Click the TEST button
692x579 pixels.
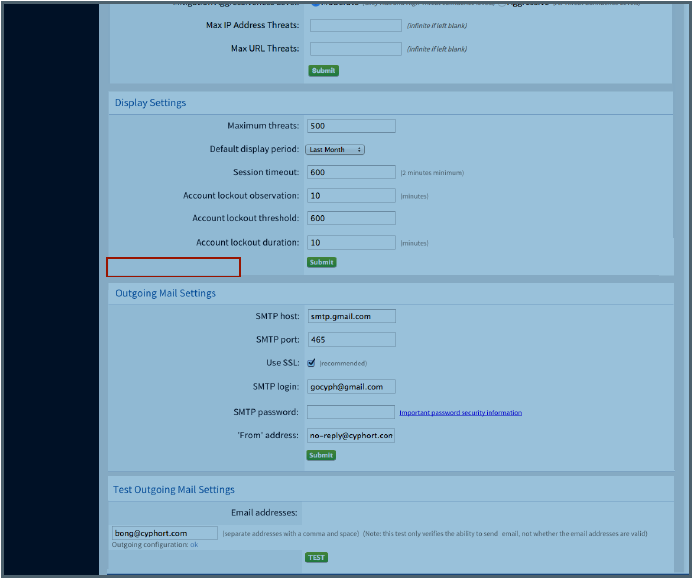pos(316,557)
